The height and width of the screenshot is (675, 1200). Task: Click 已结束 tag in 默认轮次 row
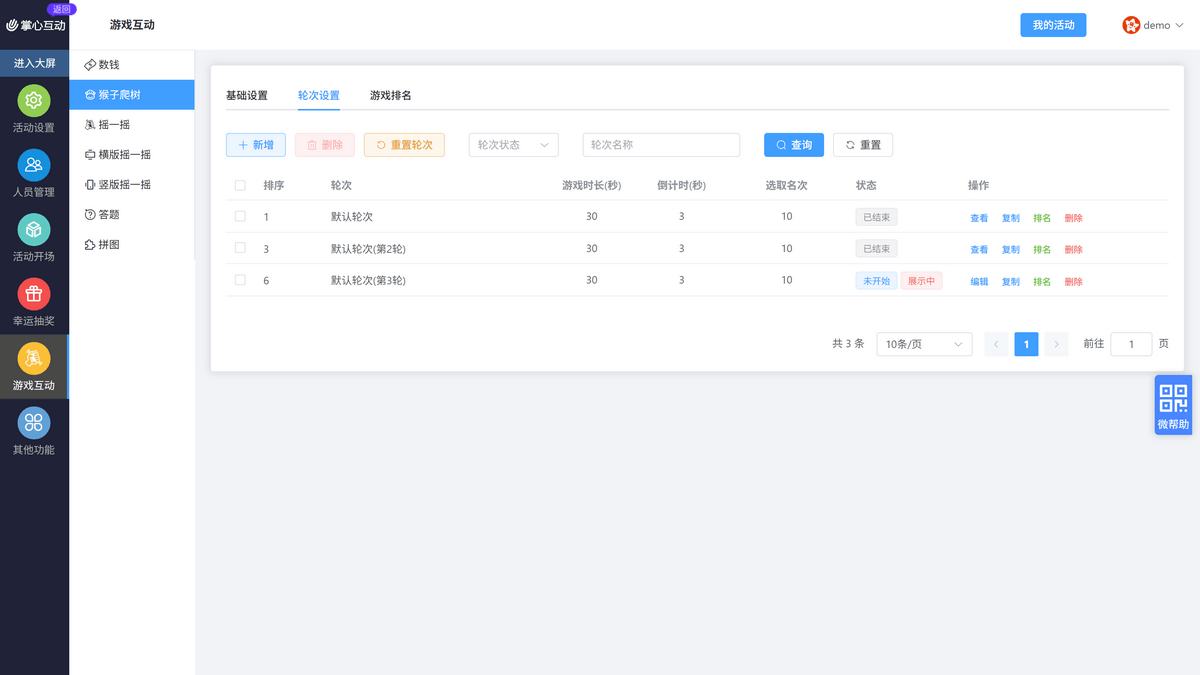(876, 217)
